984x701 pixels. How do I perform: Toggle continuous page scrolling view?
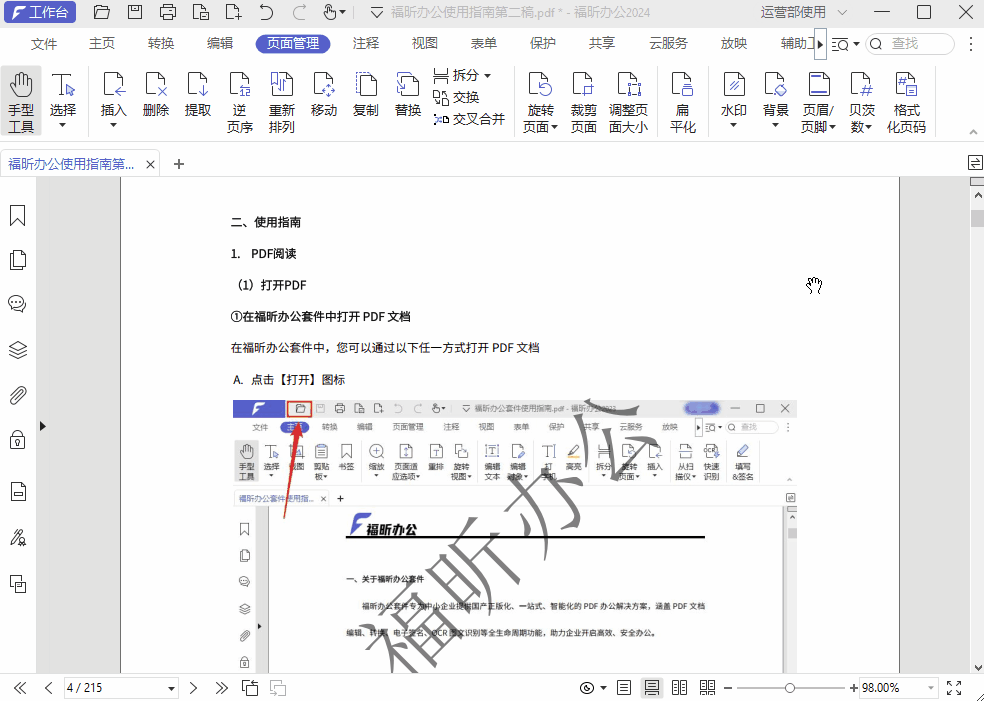(x=651, y=687)
